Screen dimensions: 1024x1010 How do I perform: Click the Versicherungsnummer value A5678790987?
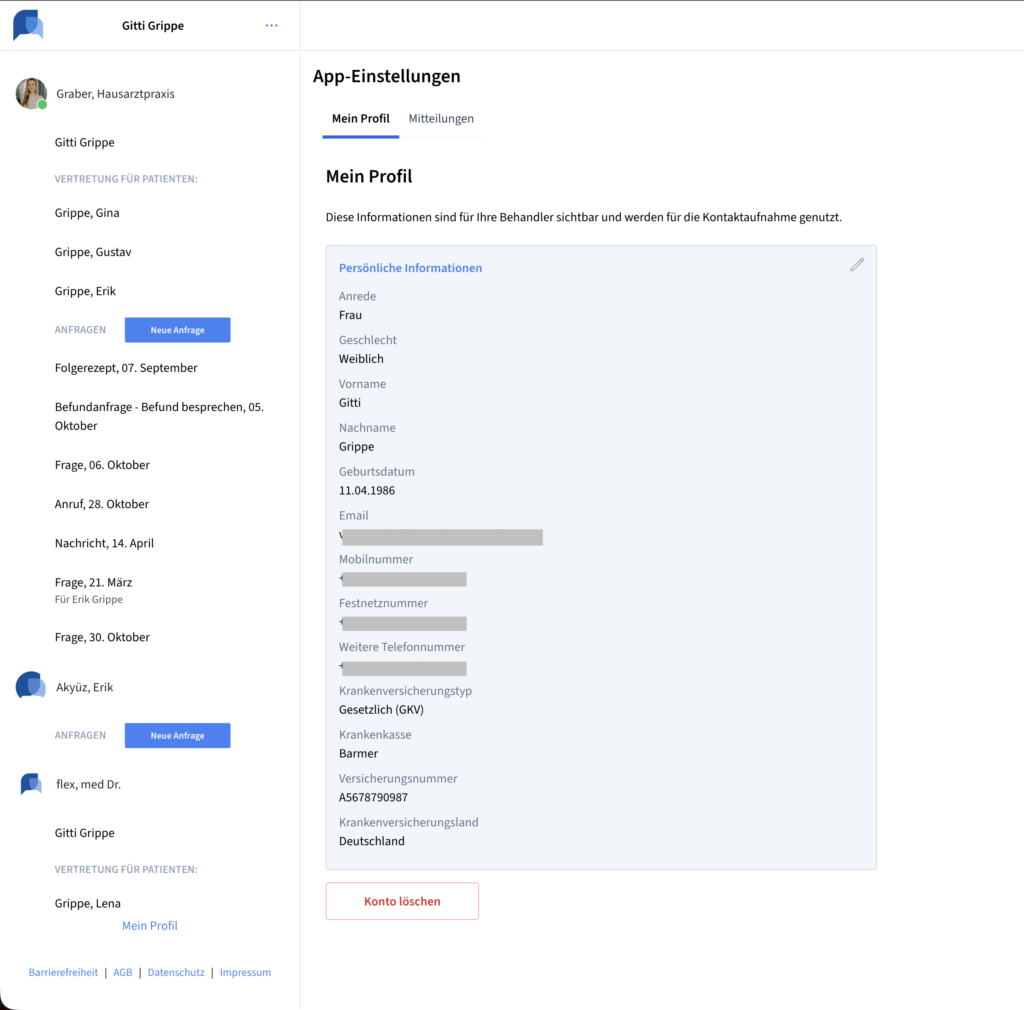point(373,797)
